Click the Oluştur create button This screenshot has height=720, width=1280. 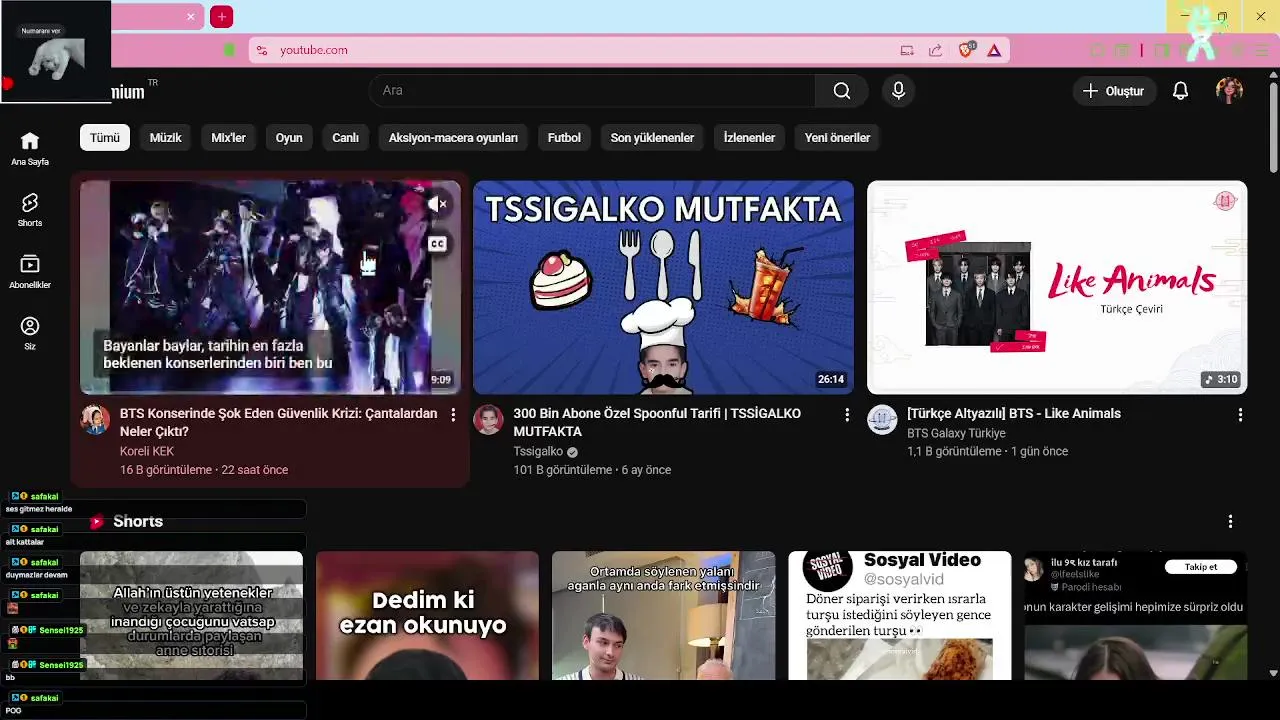pyautogui.click(x=1115, y=91)
